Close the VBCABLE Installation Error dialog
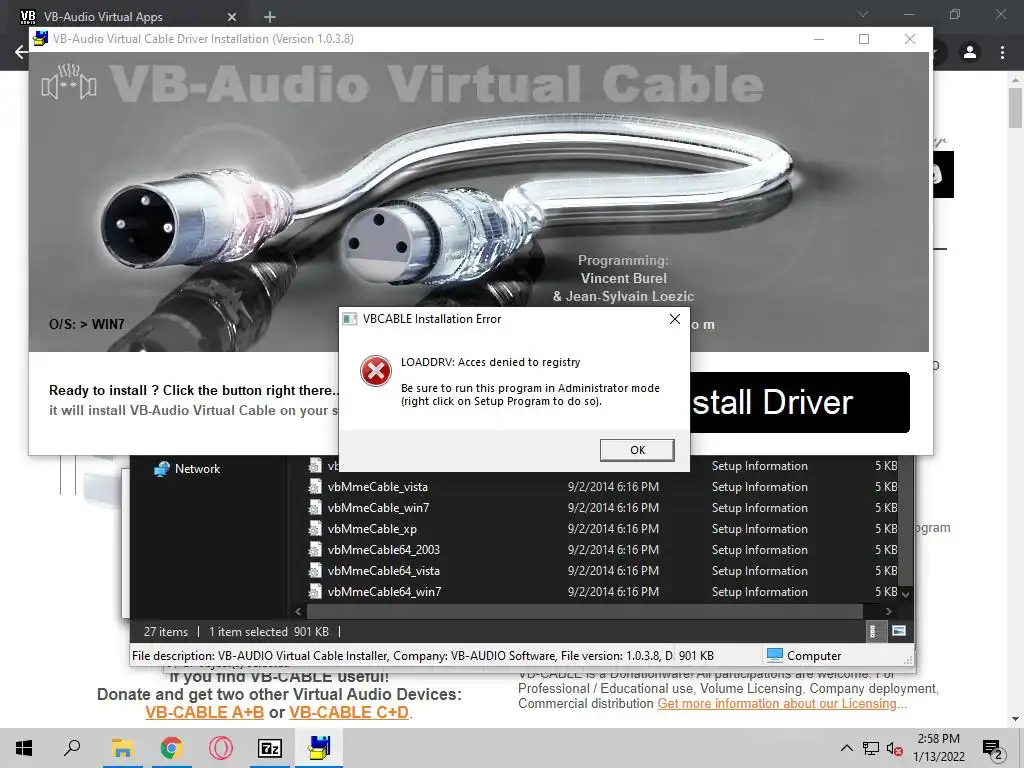The width and height of the screenshot is (1024, 768). pyautogui.click(x=675, y=319)
